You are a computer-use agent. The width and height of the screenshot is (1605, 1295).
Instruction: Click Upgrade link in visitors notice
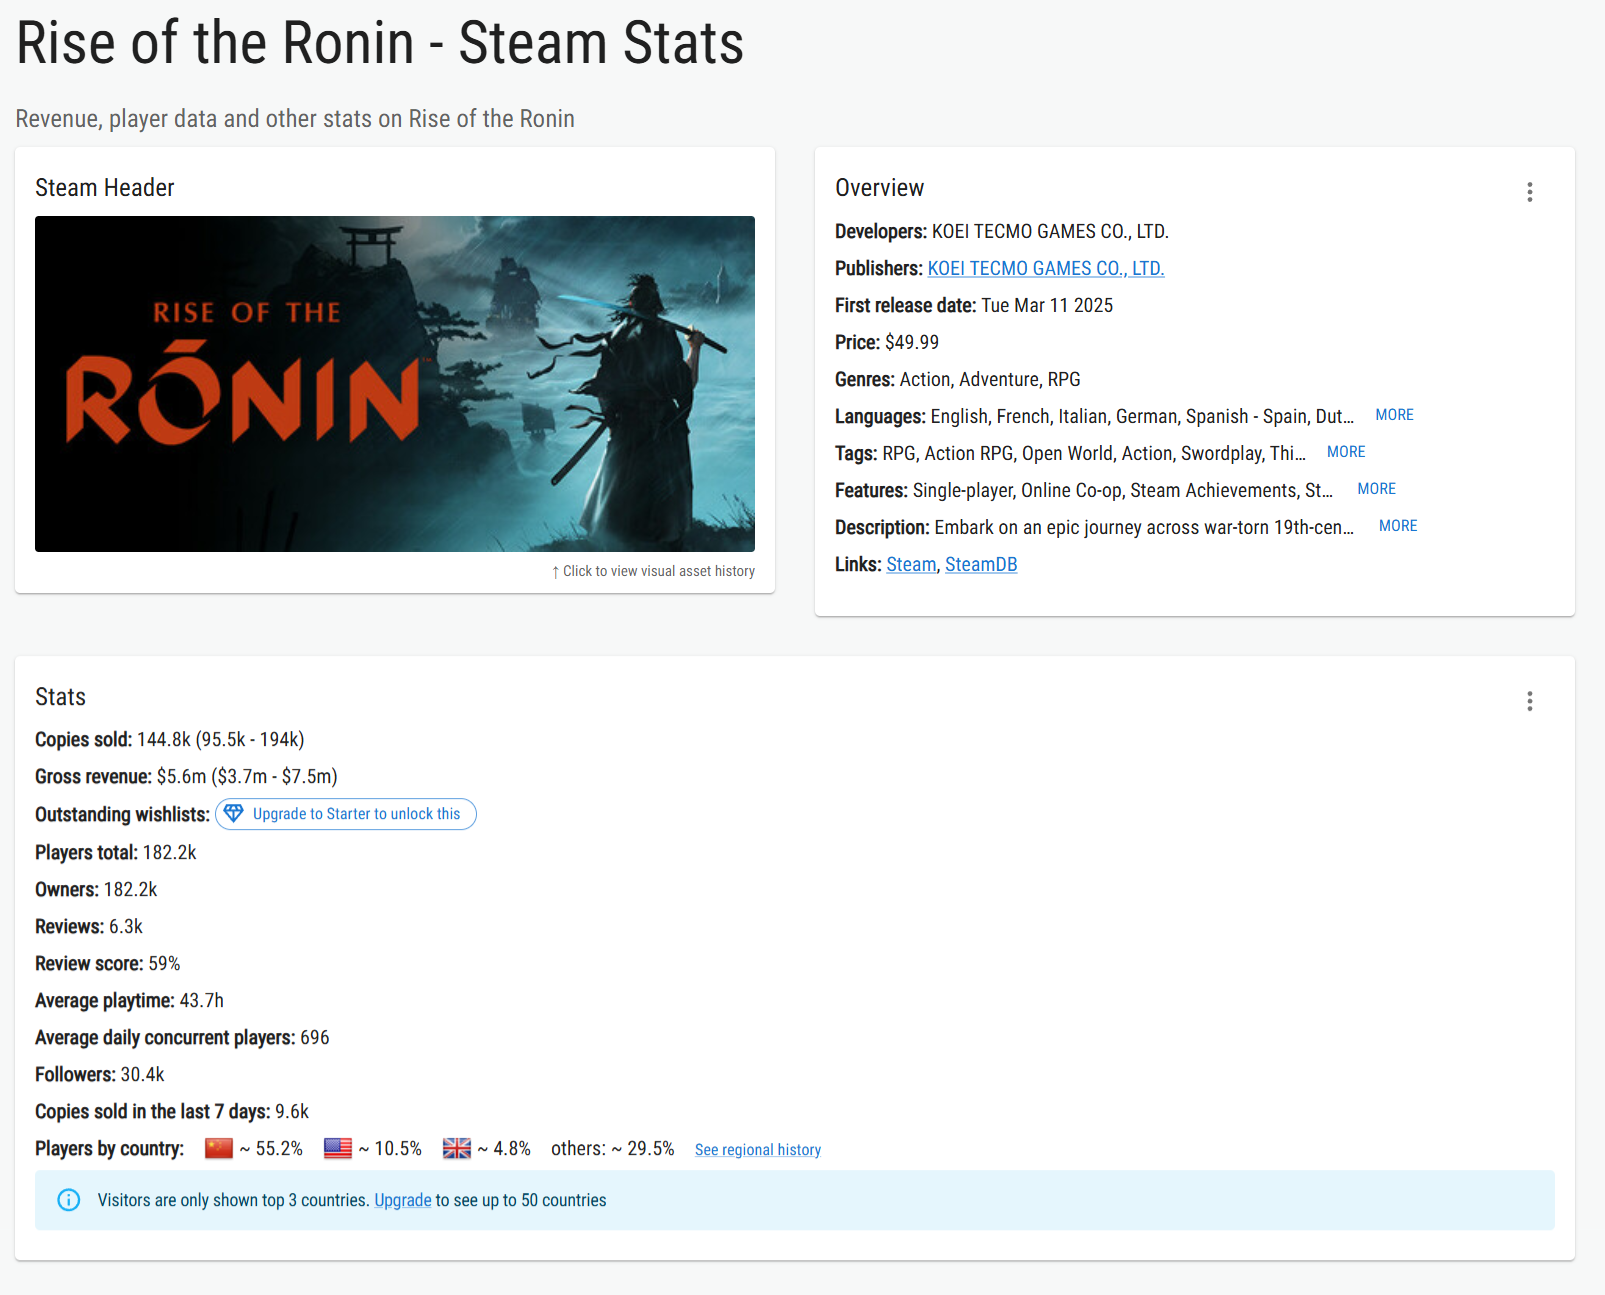tap(403, 1200)
